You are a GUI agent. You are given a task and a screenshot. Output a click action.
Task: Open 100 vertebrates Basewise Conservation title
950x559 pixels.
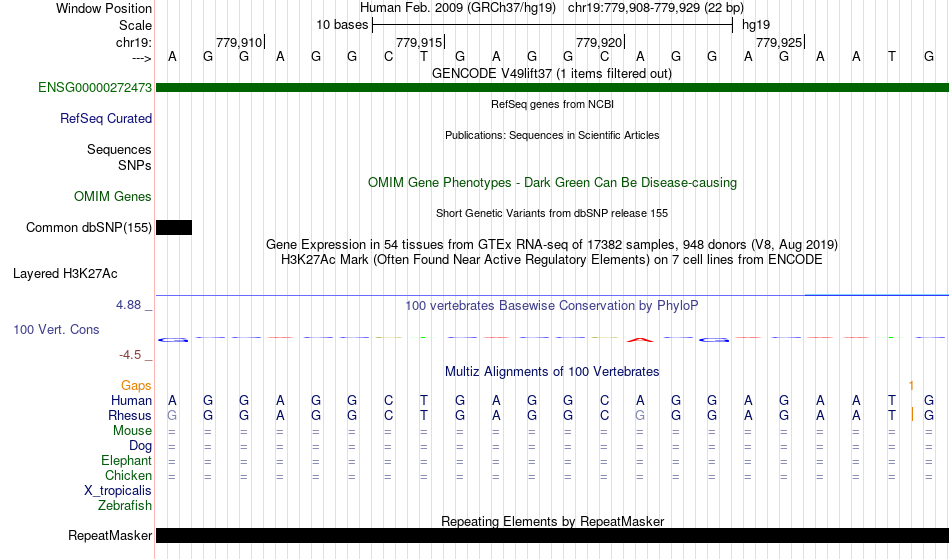(x=551, y=305)
